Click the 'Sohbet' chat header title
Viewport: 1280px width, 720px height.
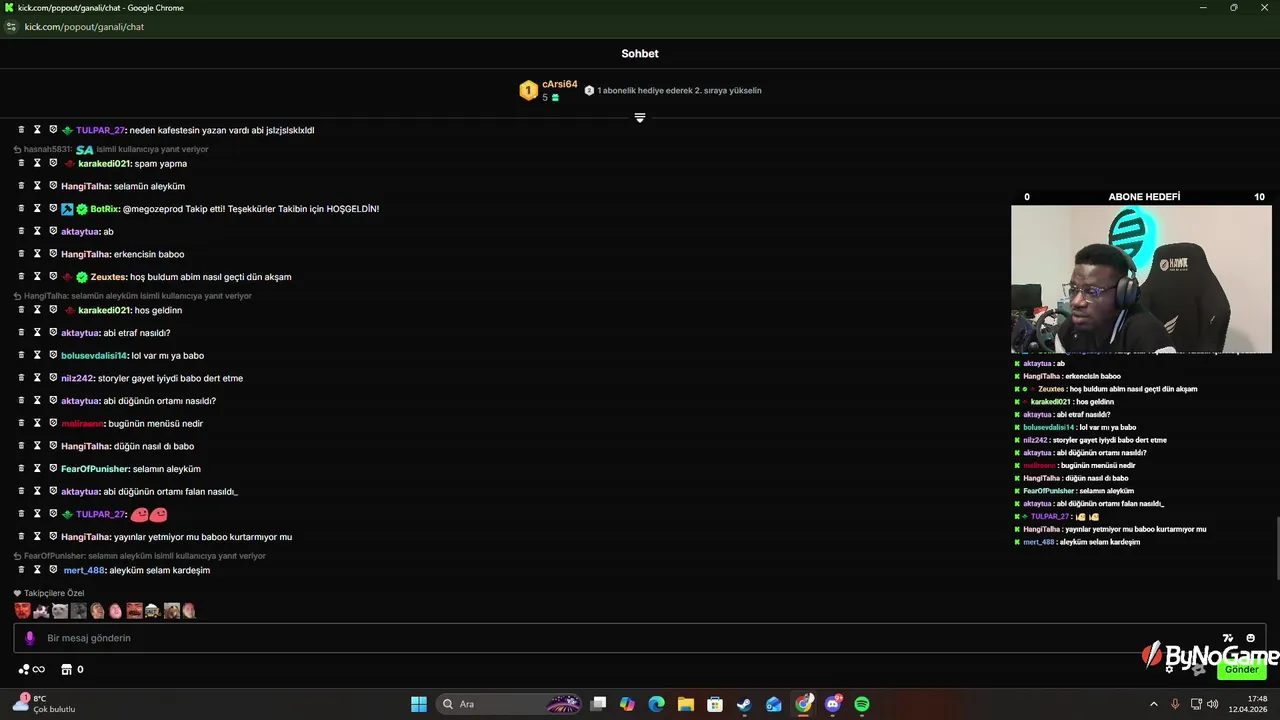click(x=640, y=54)
